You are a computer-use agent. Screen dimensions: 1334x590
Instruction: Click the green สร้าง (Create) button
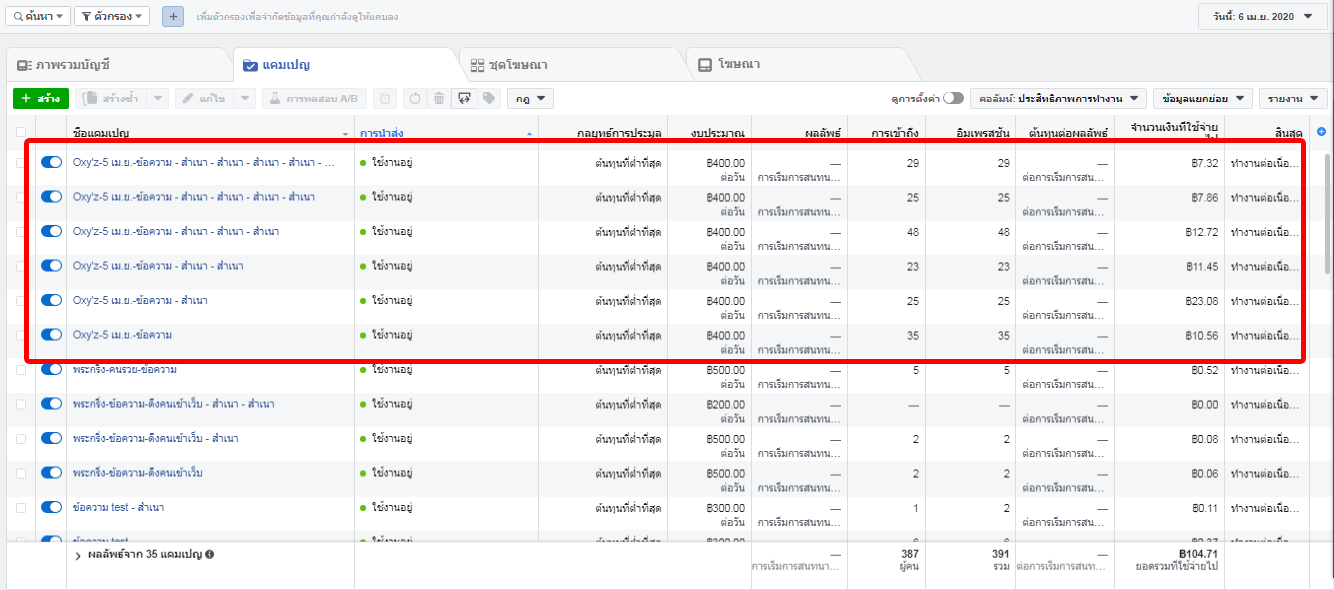[40, 98]
